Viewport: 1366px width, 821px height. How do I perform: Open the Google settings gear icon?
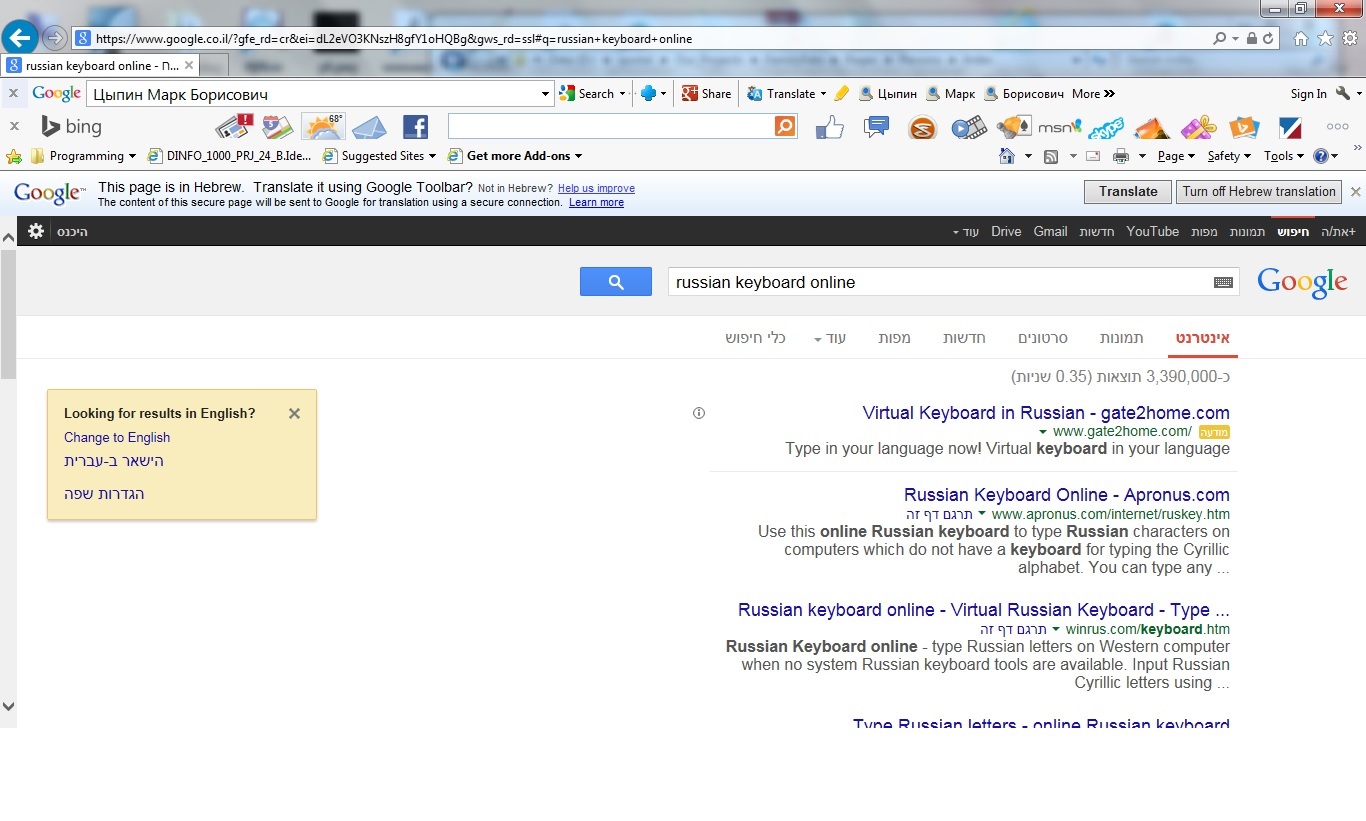pos(36,231)
